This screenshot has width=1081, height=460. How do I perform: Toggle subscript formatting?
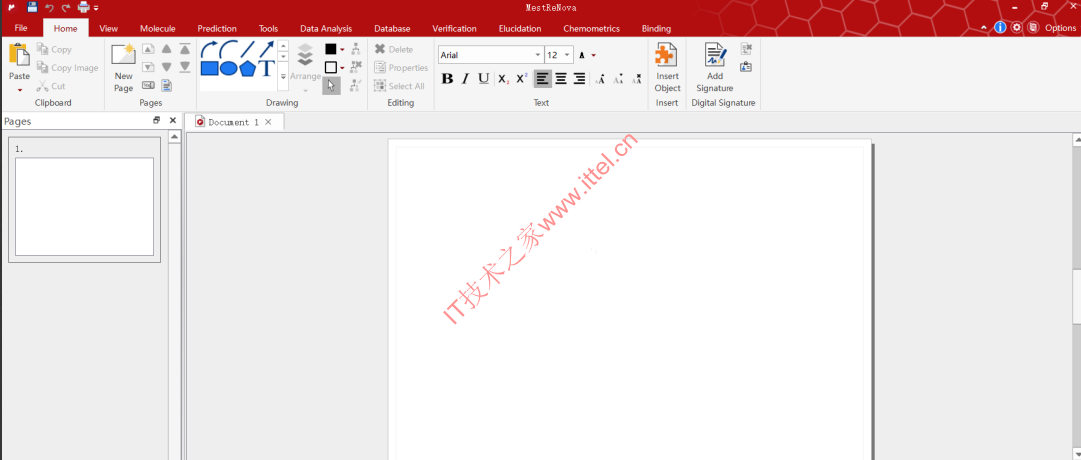503,79
